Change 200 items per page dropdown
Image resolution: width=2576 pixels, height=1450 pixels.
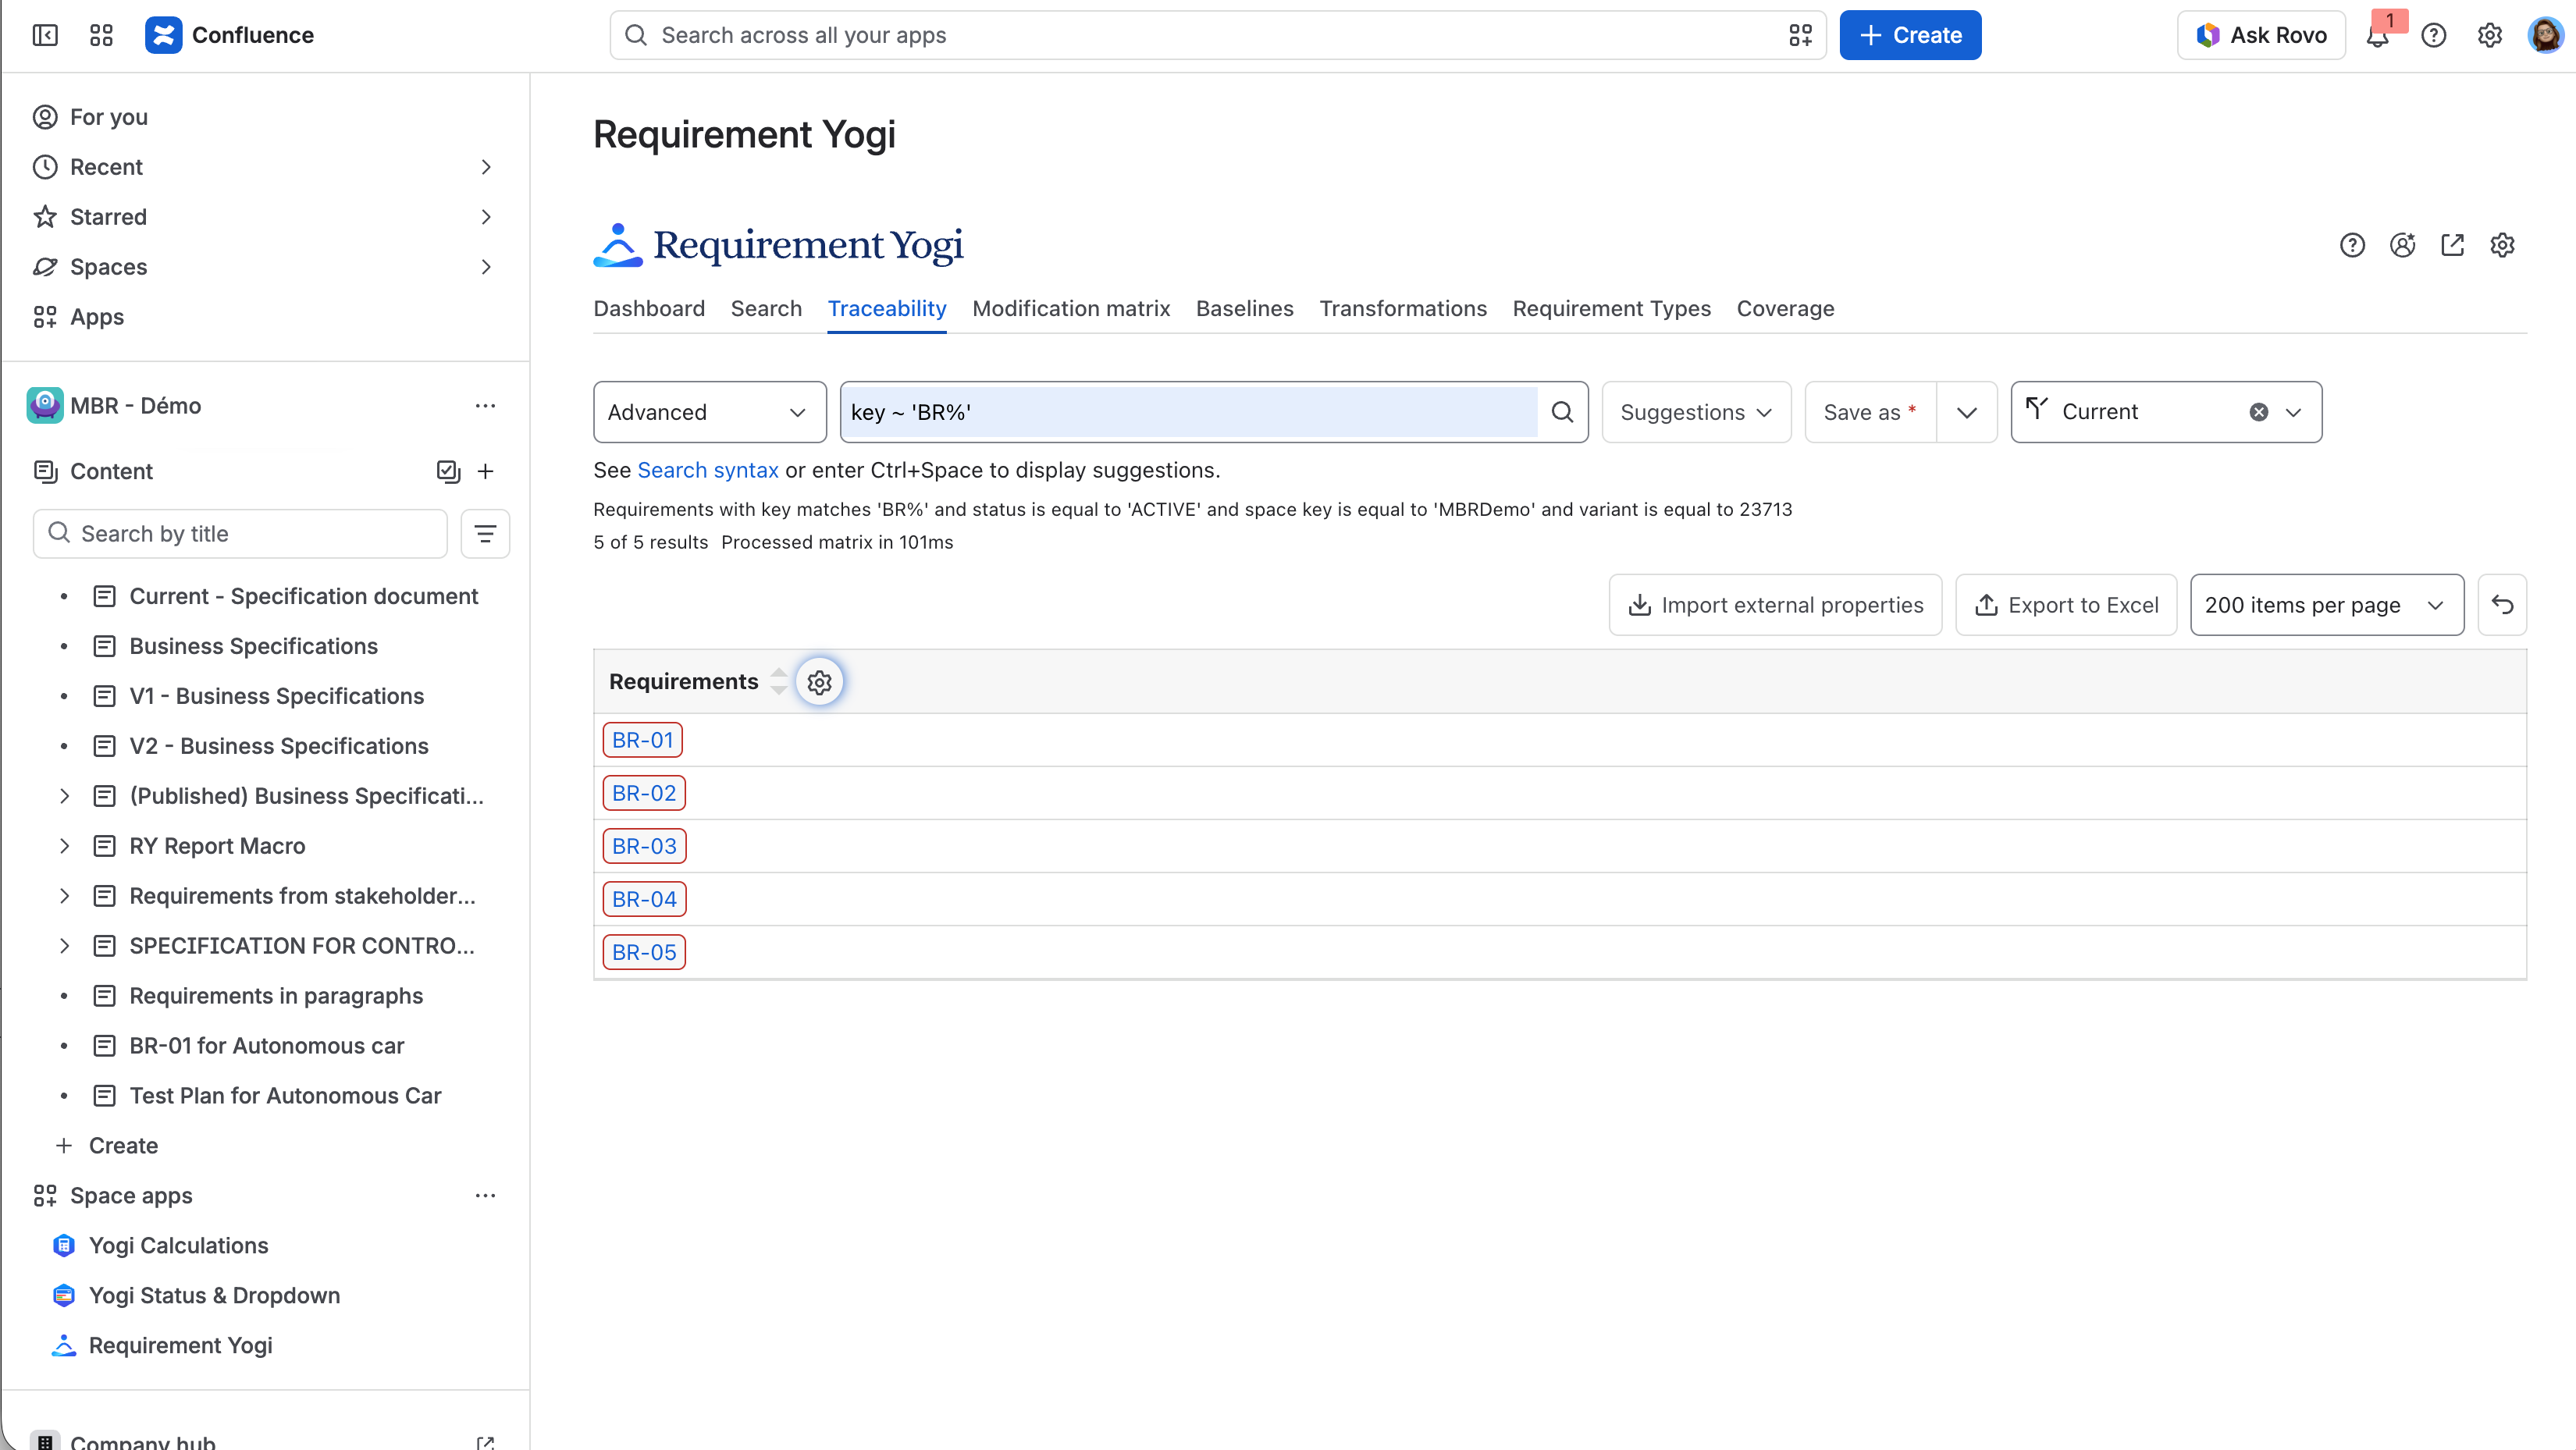[2326, 605]
